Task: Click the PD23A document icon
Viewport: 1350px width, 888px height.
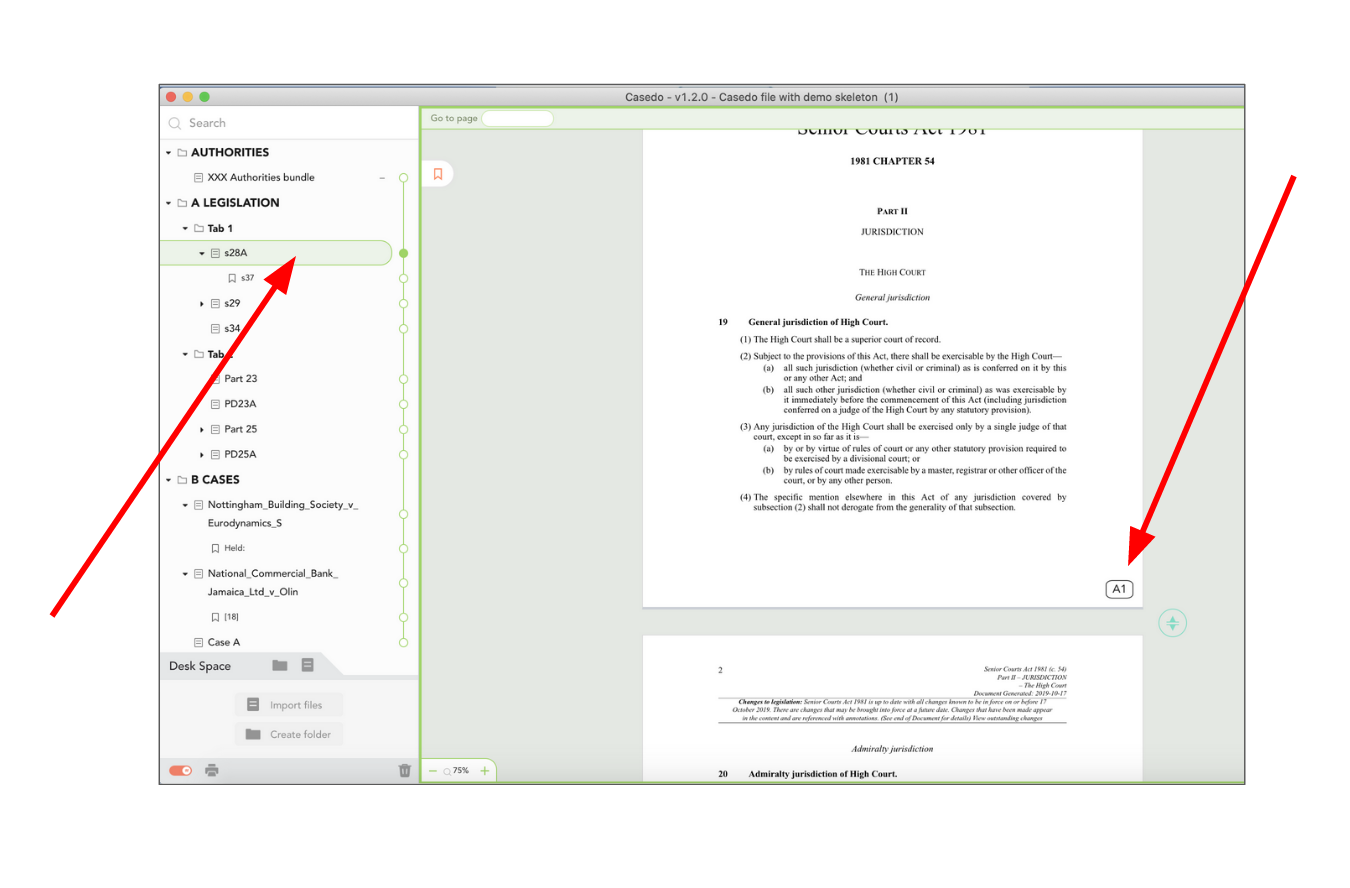Action: [x=216, y=404]
